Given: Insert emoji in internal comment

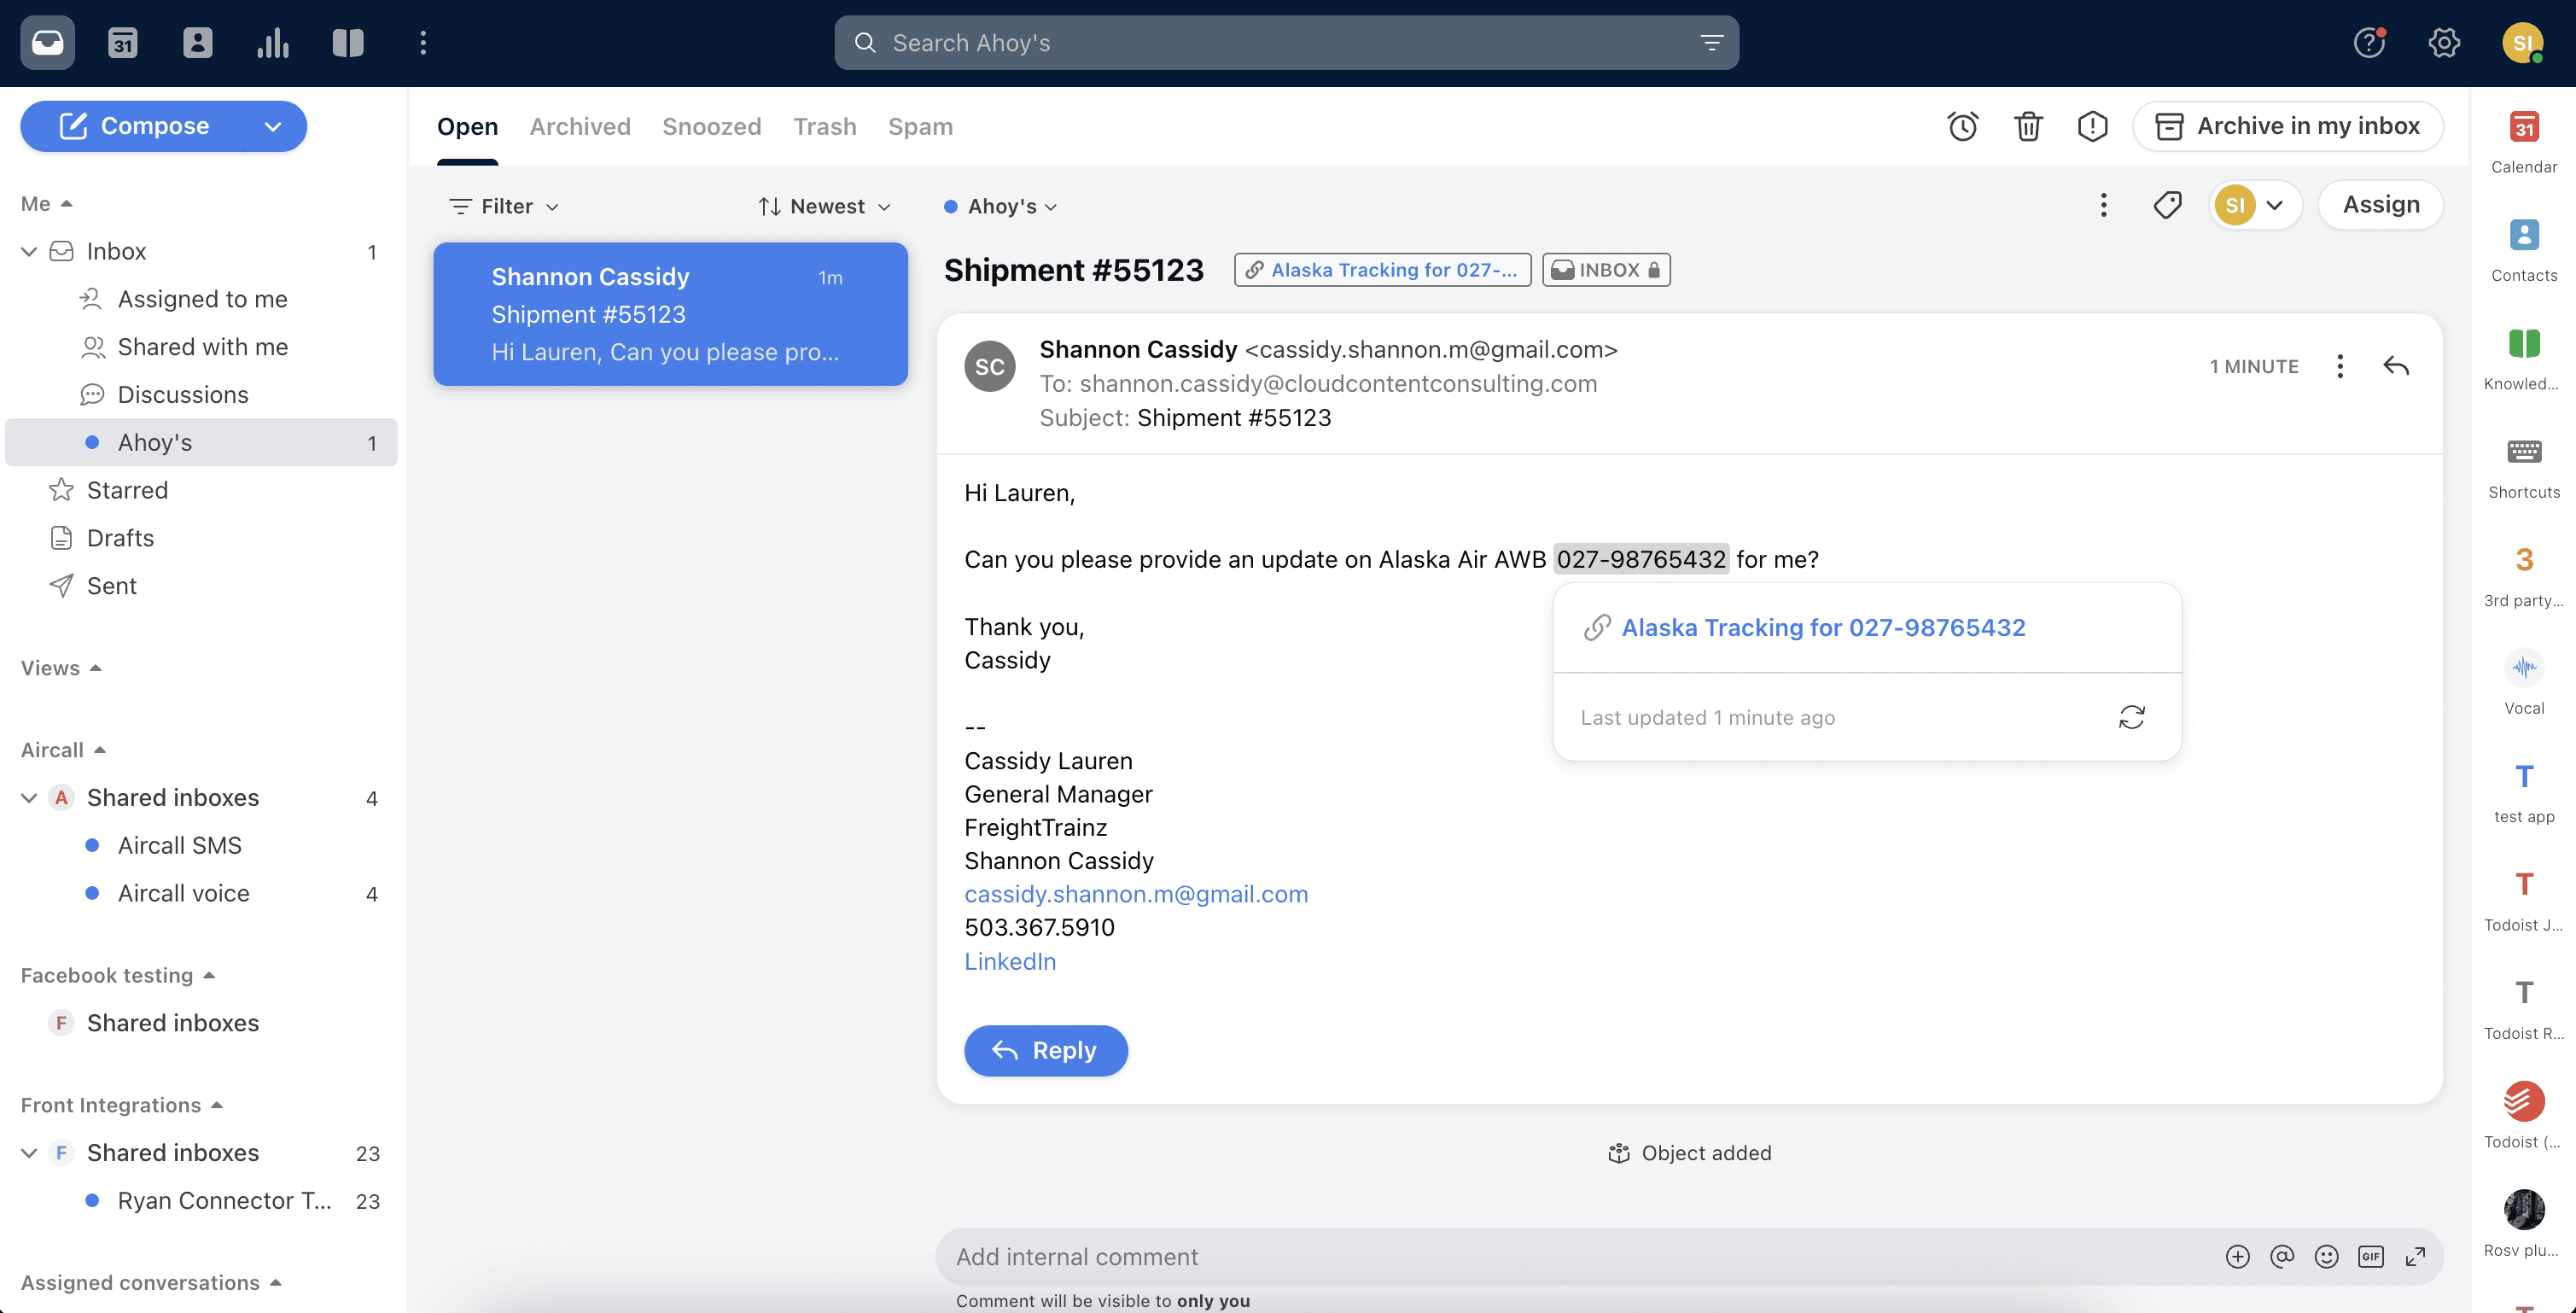Looking at the screenshot, I should tap(2326, 1256).
